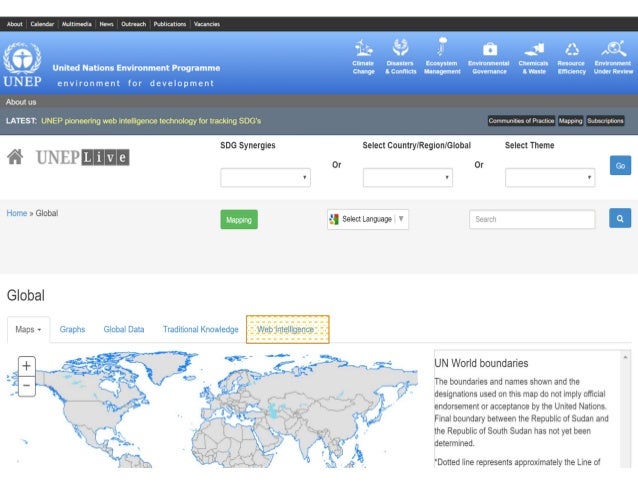
Task: Open the Publications menu item
Action: click(x=170, y=24)
